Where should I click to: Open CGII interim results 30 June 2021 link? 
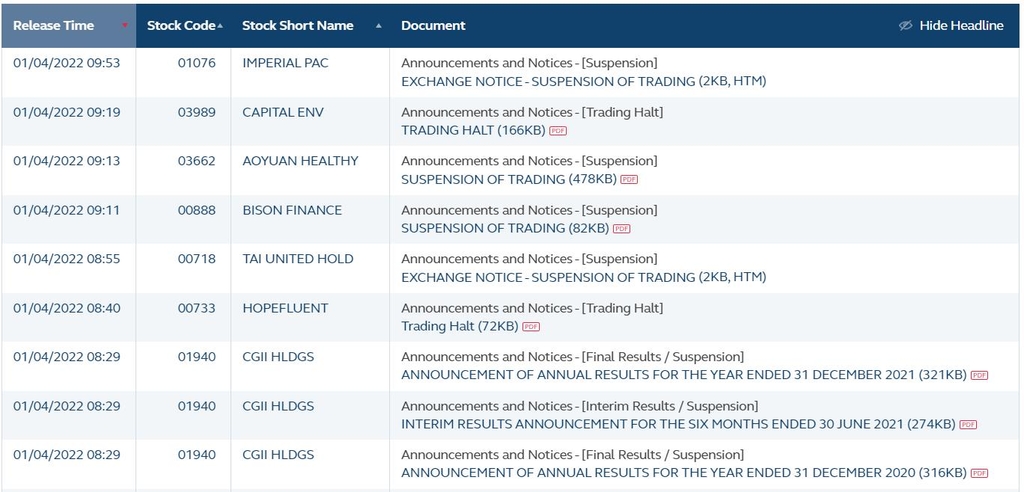click(678, 424)
